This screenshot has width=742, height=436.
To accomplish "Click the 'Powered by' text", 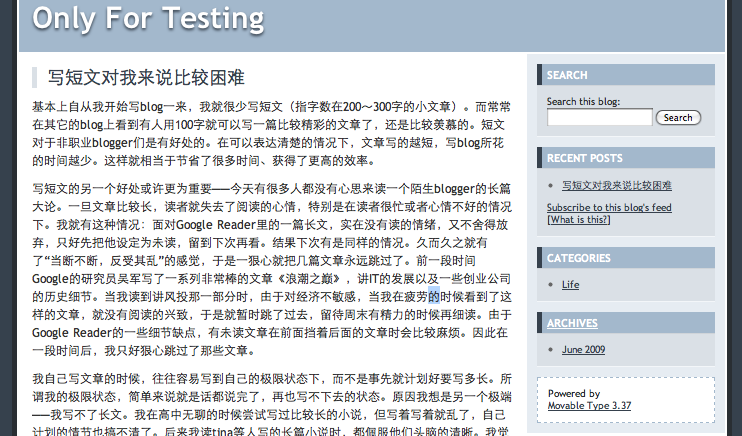I will pyautogui.click(x=574, y=393).
